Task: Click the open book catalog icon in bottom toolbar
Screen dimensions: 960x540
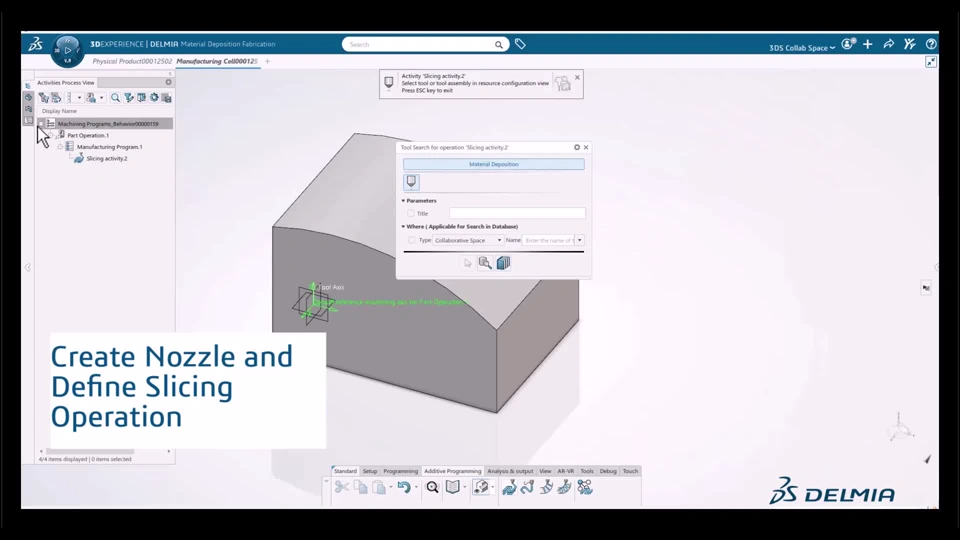Action: tap(452, 487)
